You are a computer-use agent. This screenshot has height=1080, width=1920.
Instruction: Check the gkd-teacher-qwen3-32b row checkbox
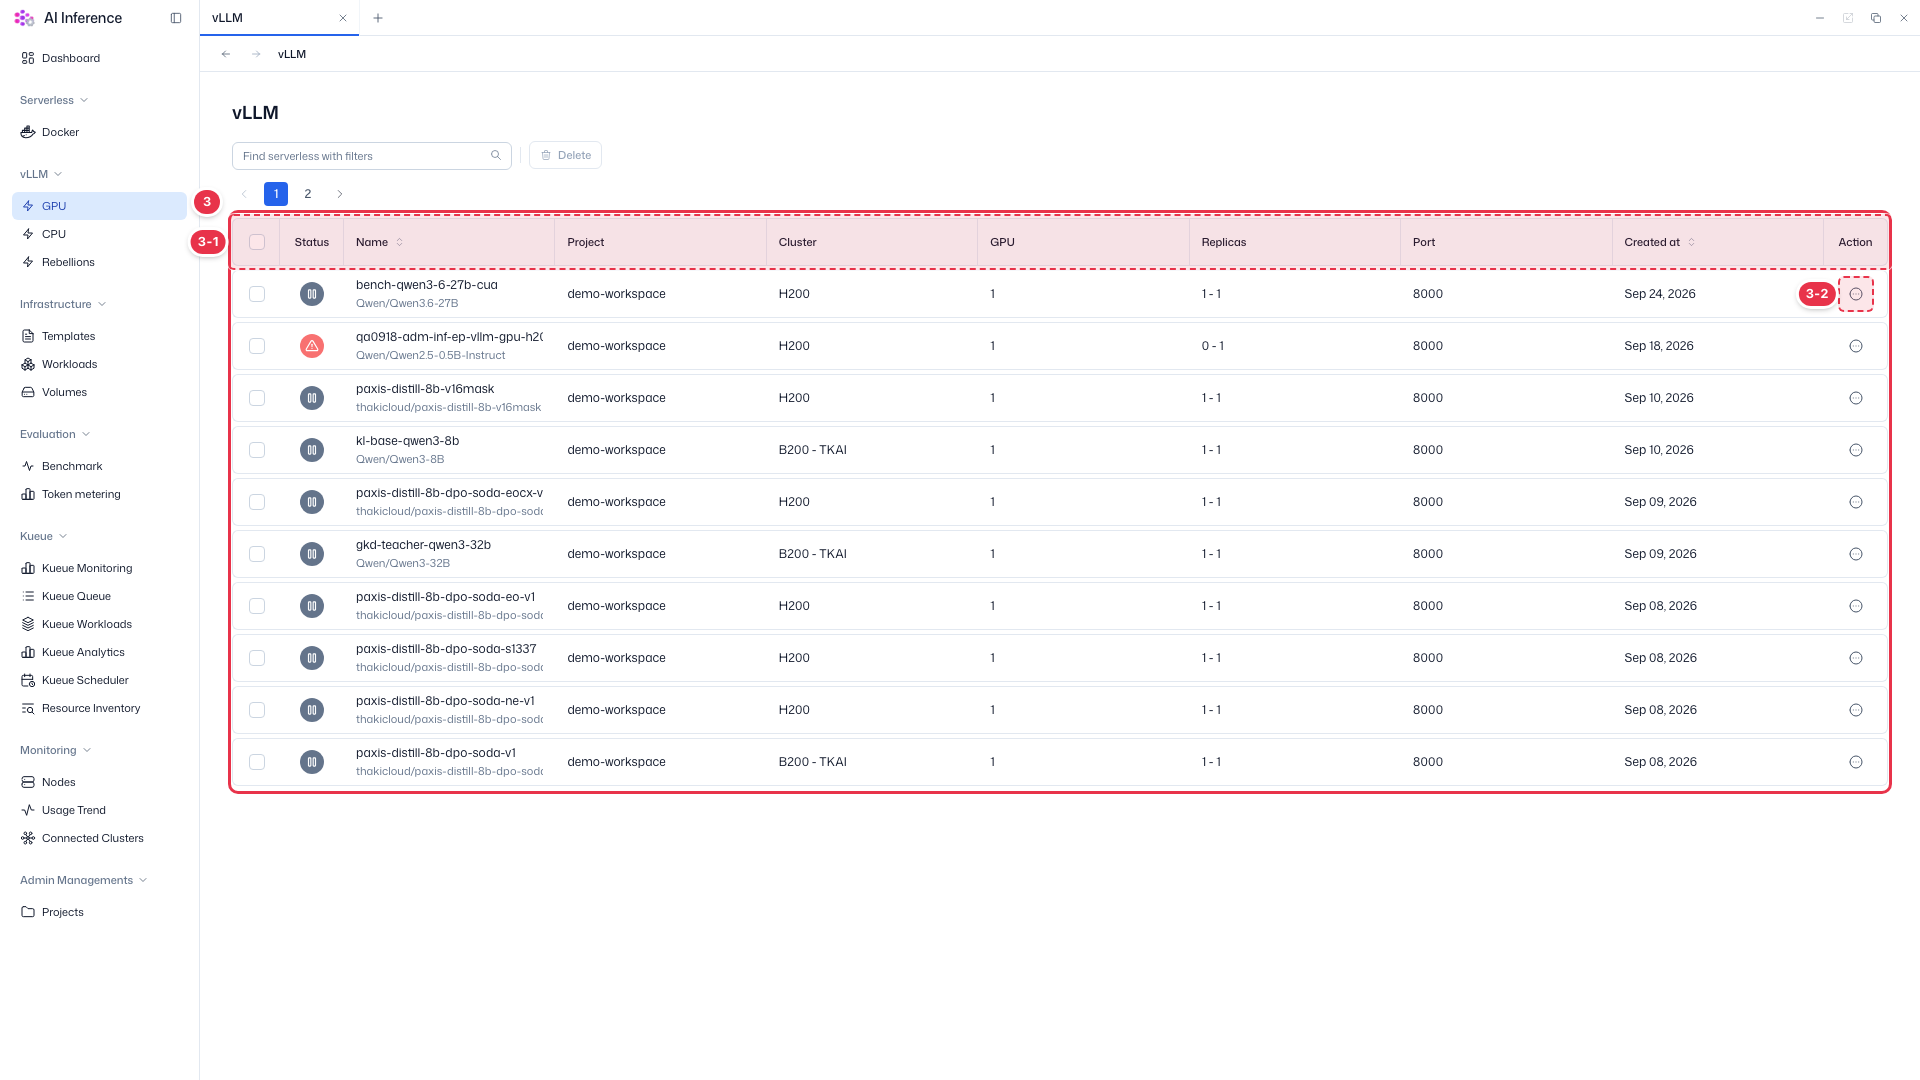click(x=257, y=554)
